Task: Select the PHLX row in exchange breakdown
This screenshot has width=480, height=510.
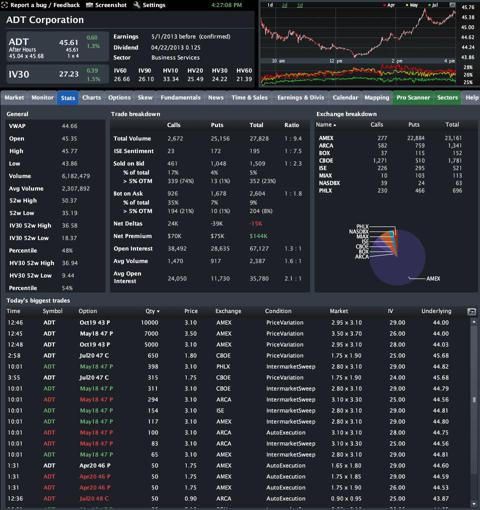Action: pos(390,191)
